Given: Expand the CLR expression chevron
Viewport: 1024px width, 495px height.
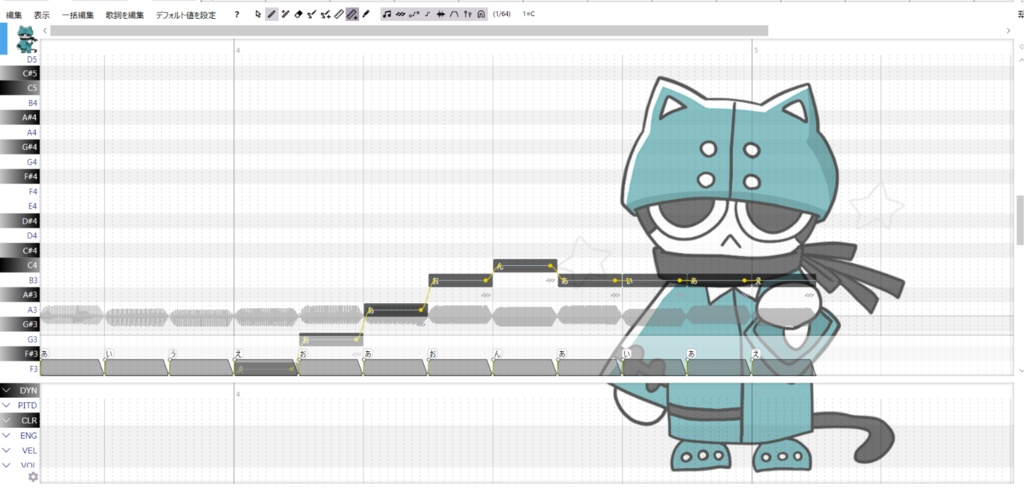Looking at the screenshot, I should point(7,420).
